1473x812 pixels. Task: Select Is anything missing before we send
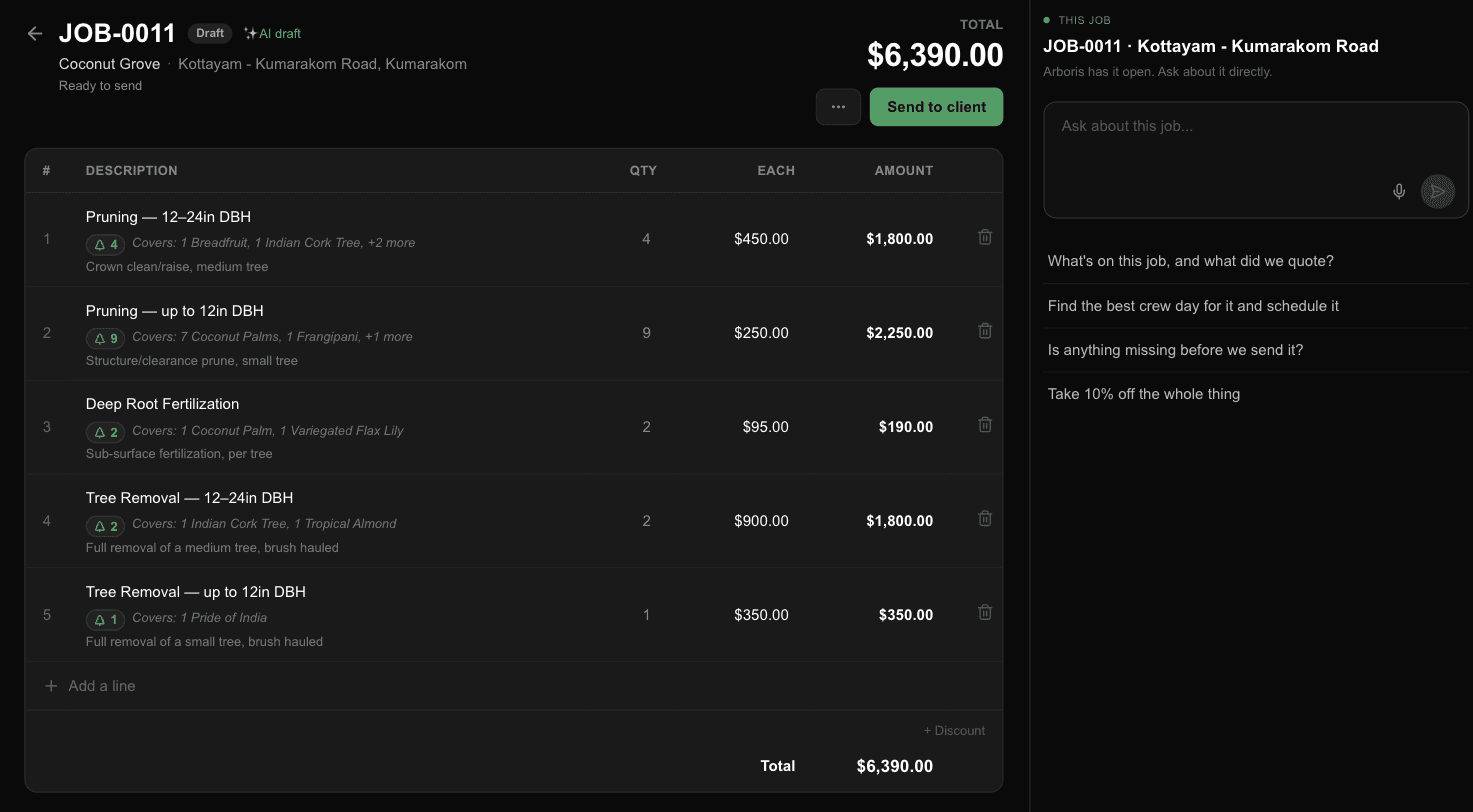[x=1258, y=350]
